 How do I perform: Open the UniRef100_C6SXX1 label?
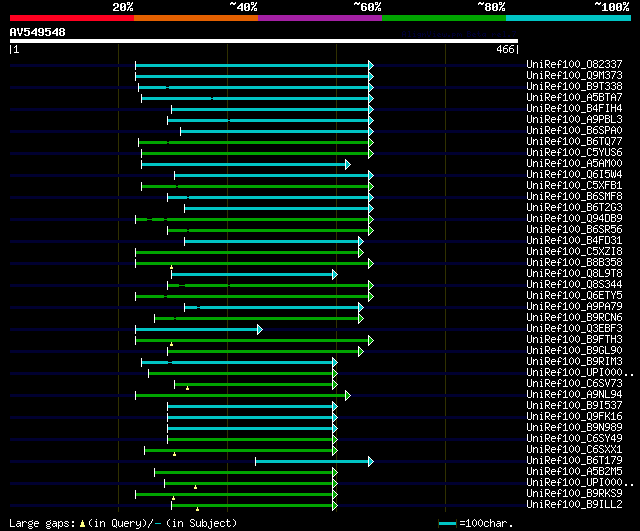click(x=574, y=450)
